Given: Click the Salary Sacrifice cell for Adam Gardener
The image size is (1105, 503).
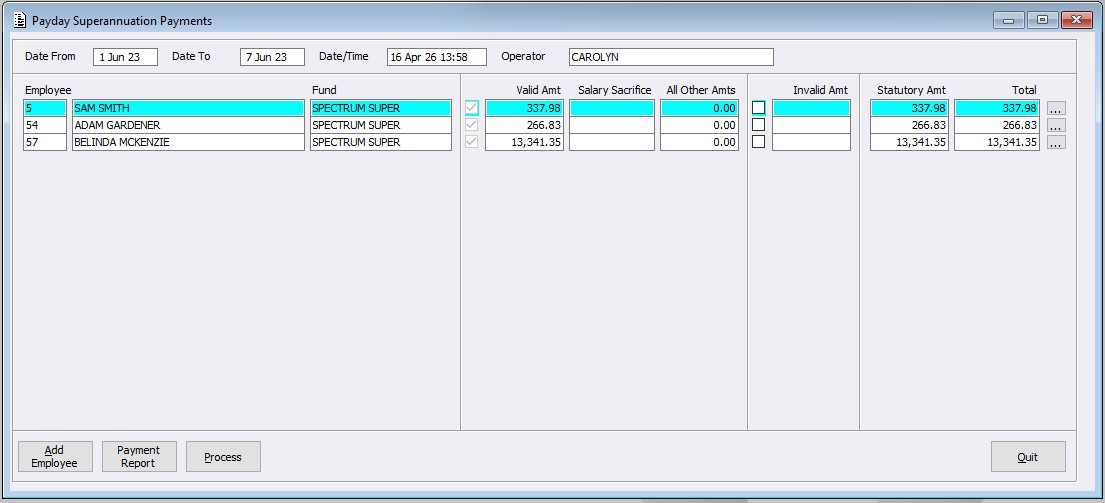Looking at the screenshot, I should click(x=611, y=125).
